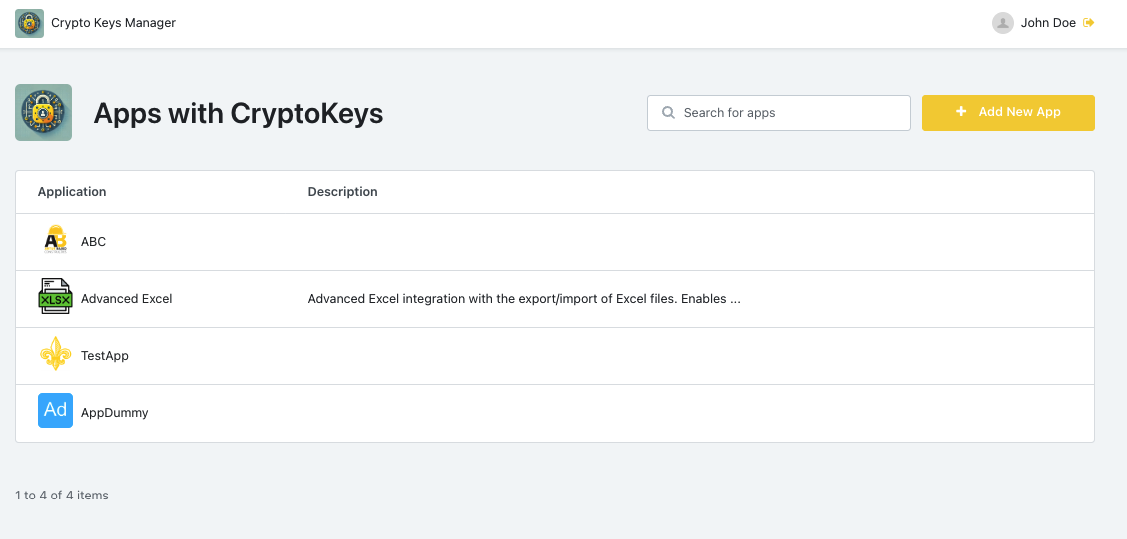This screenshot has width=1127, height=539.
Task: Click John Doe's avatar icon
Action: tap(1003, 23)
